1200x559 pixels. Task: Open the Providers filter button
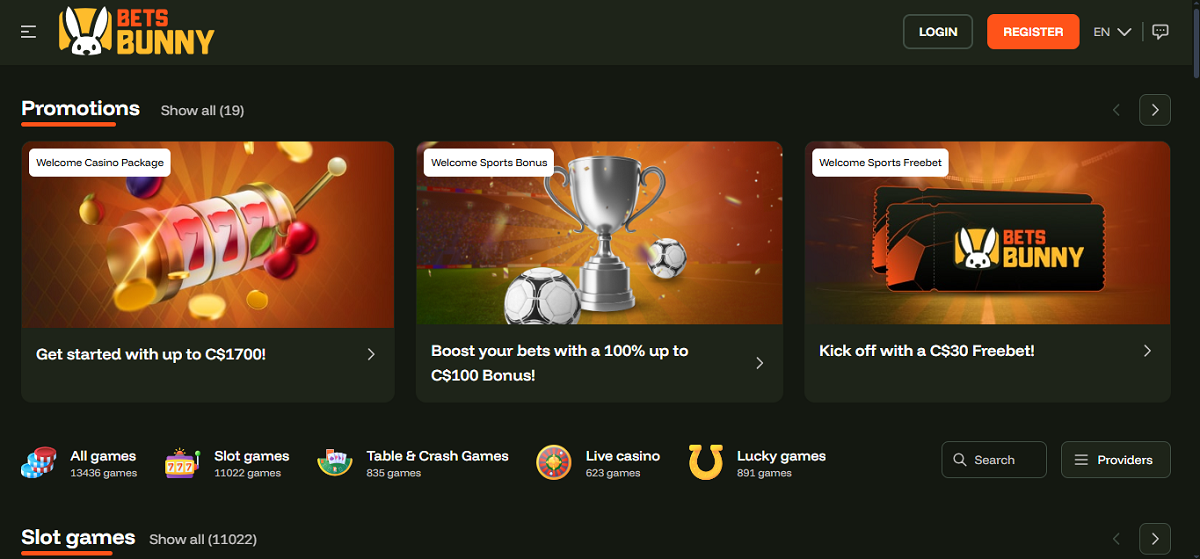click(x=1115, y=460)
